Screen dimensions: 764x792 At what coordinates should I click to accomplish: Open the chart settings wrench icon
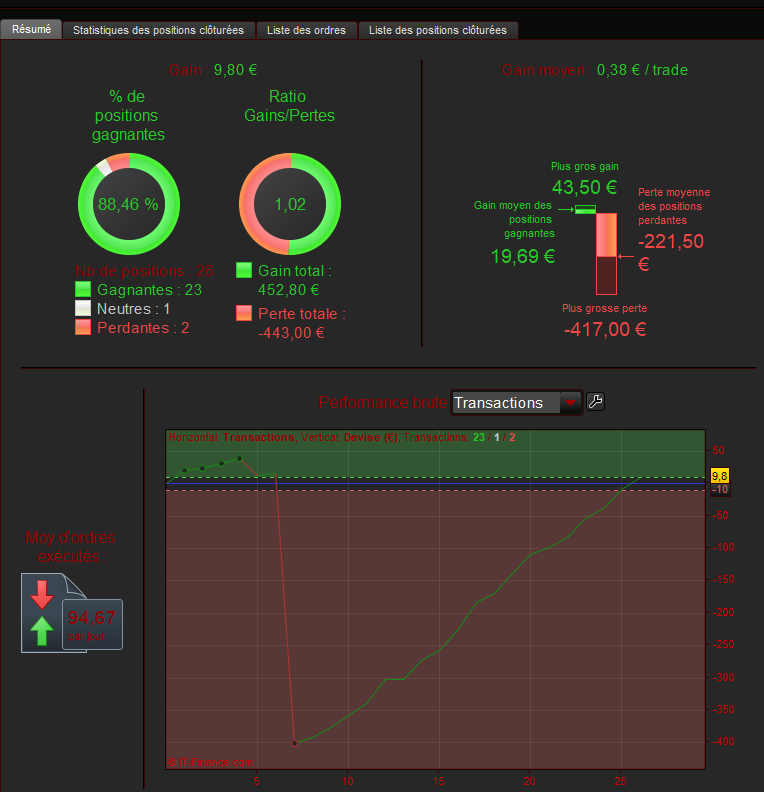pyautogui.click(x=595, y=402)
